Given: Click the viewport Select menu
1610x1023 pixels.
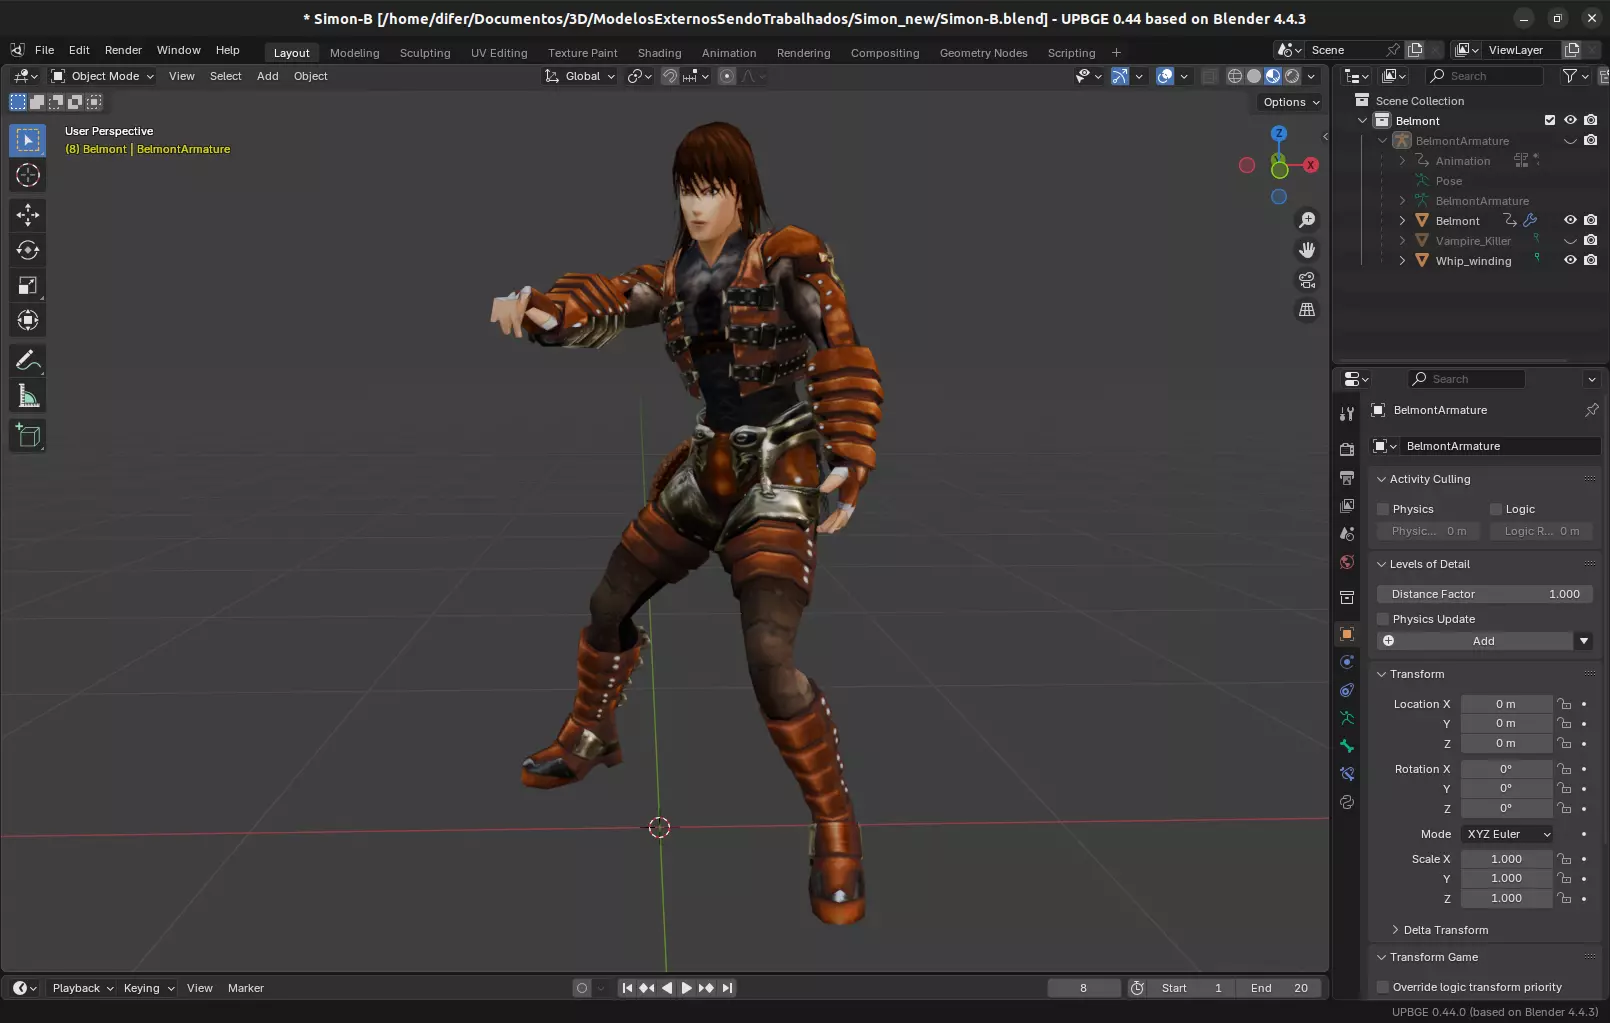Looking at the screenshot, I should coord(225,76).
